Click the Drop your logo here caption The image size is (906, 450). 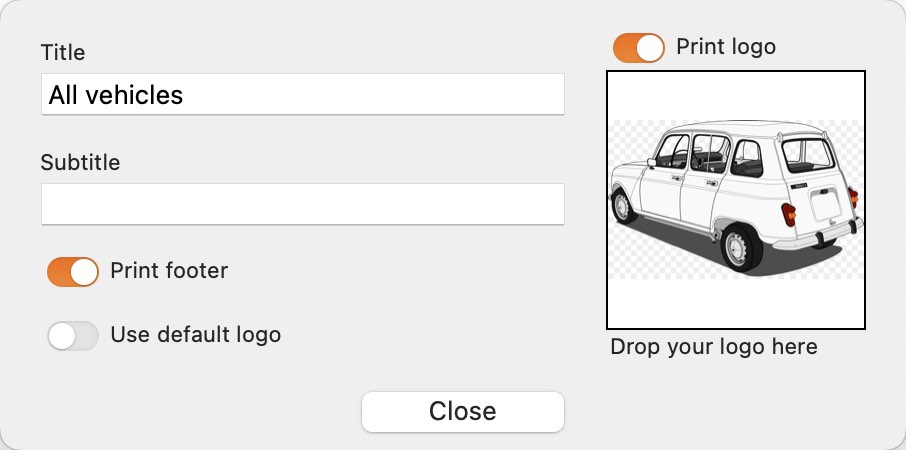(x=714, y=347)
